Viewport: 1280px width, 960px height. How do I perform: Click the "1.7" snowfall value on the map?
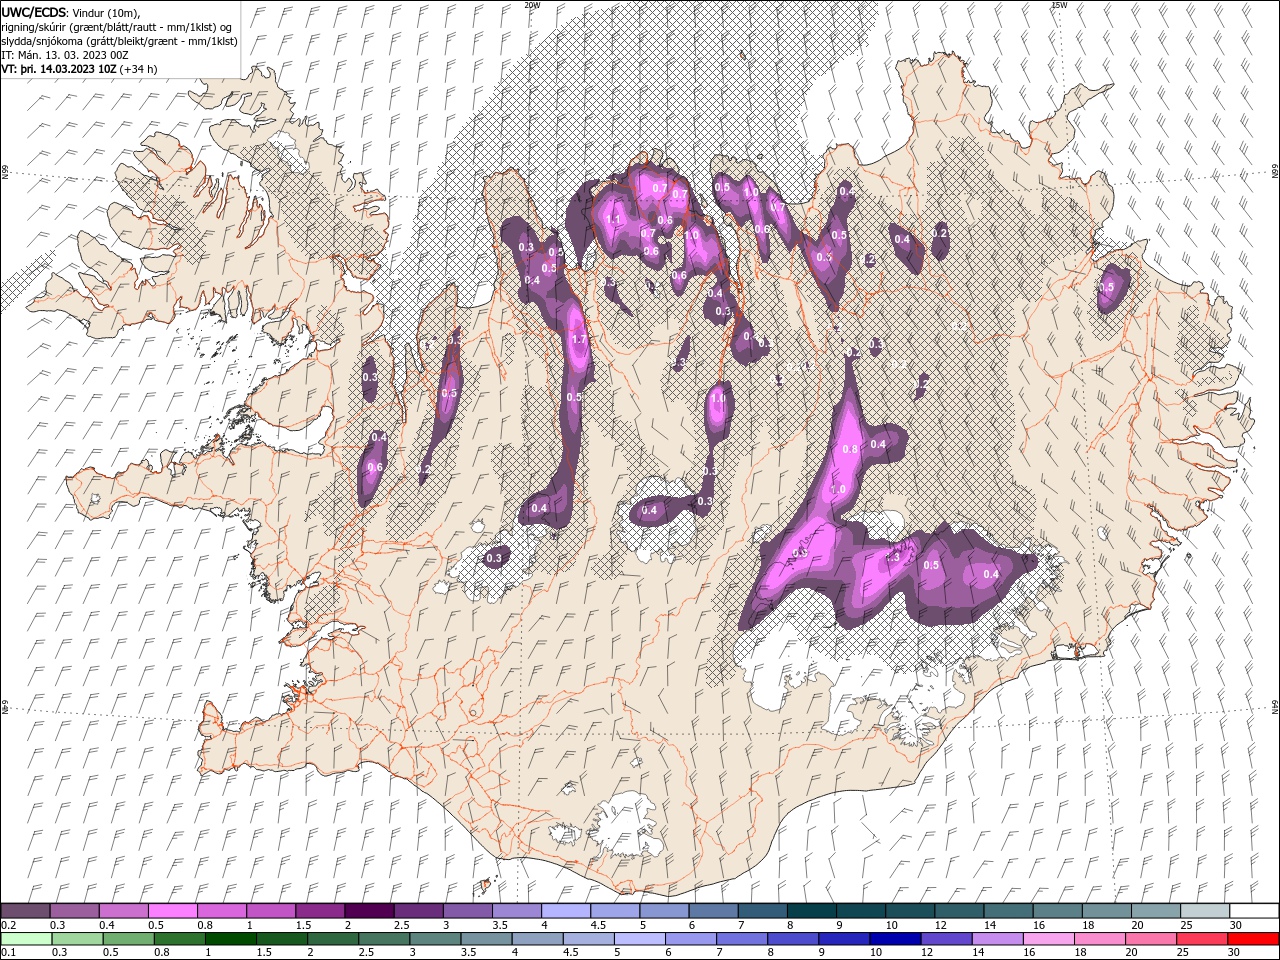point(578,340)
